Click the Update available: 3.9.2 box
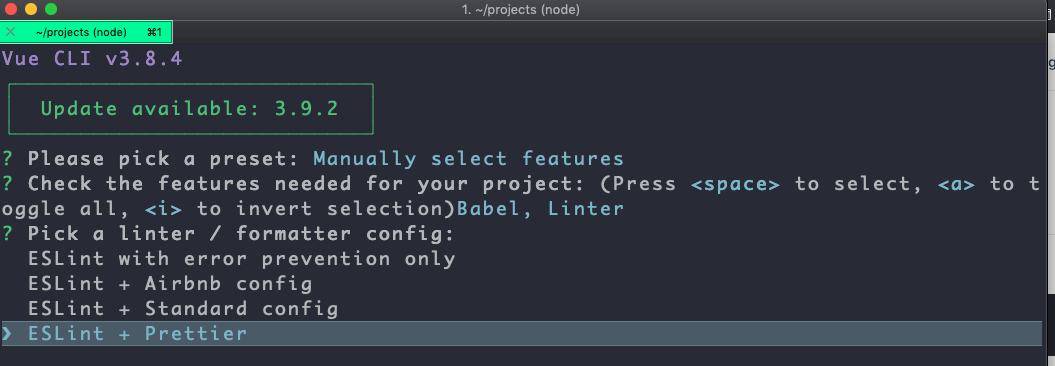 pyautogui.click(x=190, y=109)
